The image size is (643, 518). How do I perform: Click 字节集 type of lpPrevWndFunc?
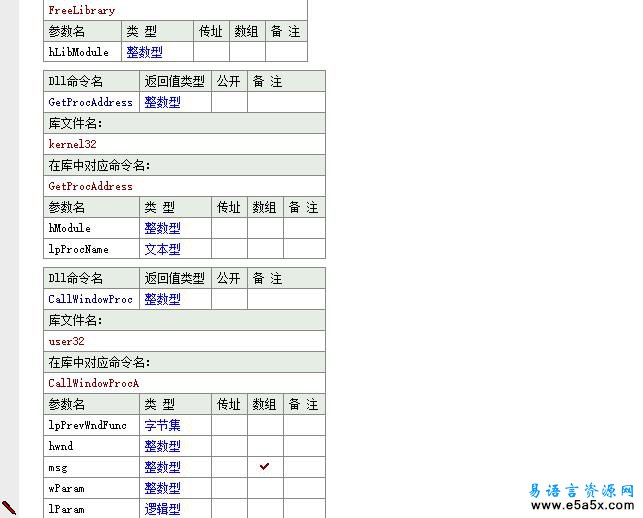[162, 425]
